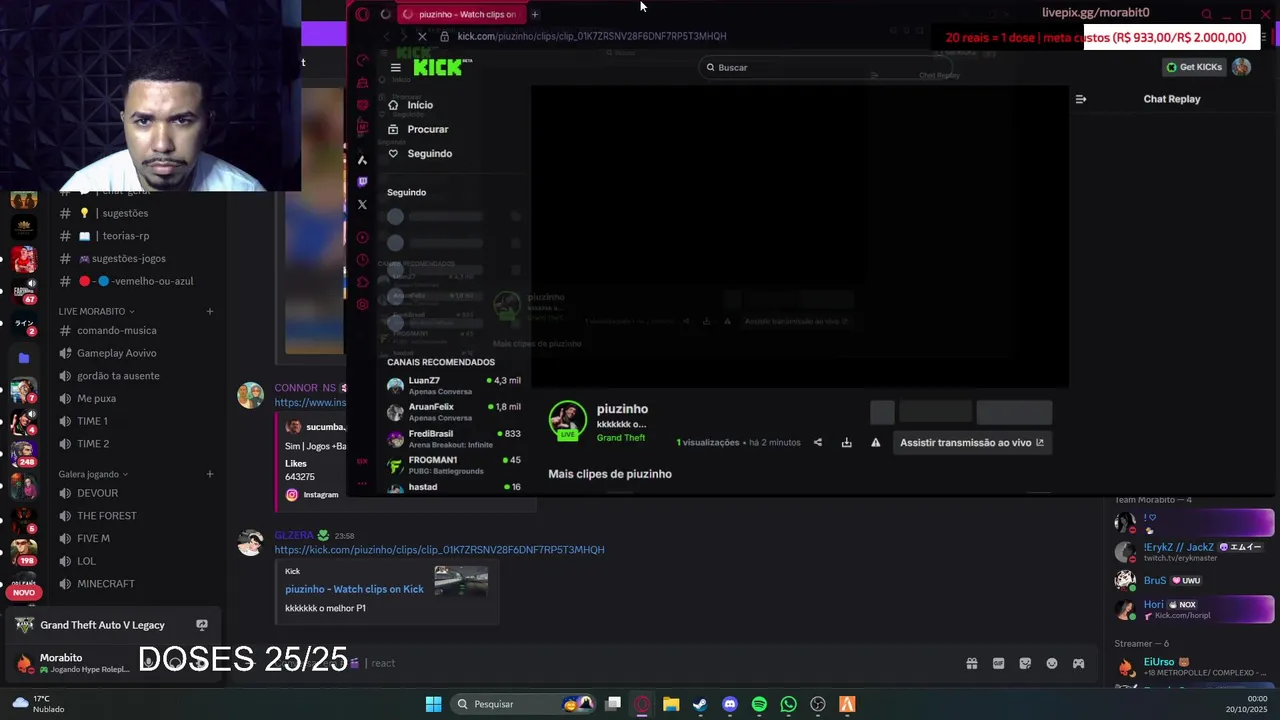1280x720 pixels.
Task: Open Windows Start menu
Action: (x=433, y=704)
